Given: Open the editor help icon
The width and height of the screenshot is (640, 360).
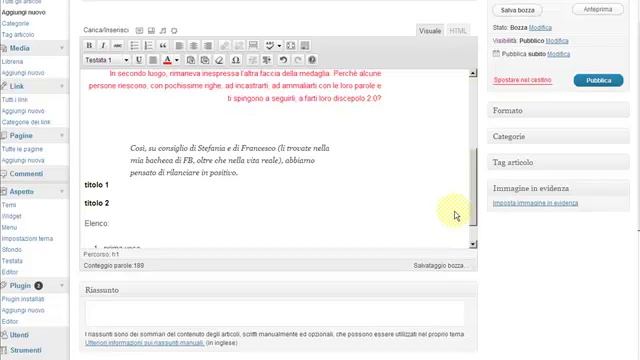Looking at the screenshot, I should click(312, 60).
